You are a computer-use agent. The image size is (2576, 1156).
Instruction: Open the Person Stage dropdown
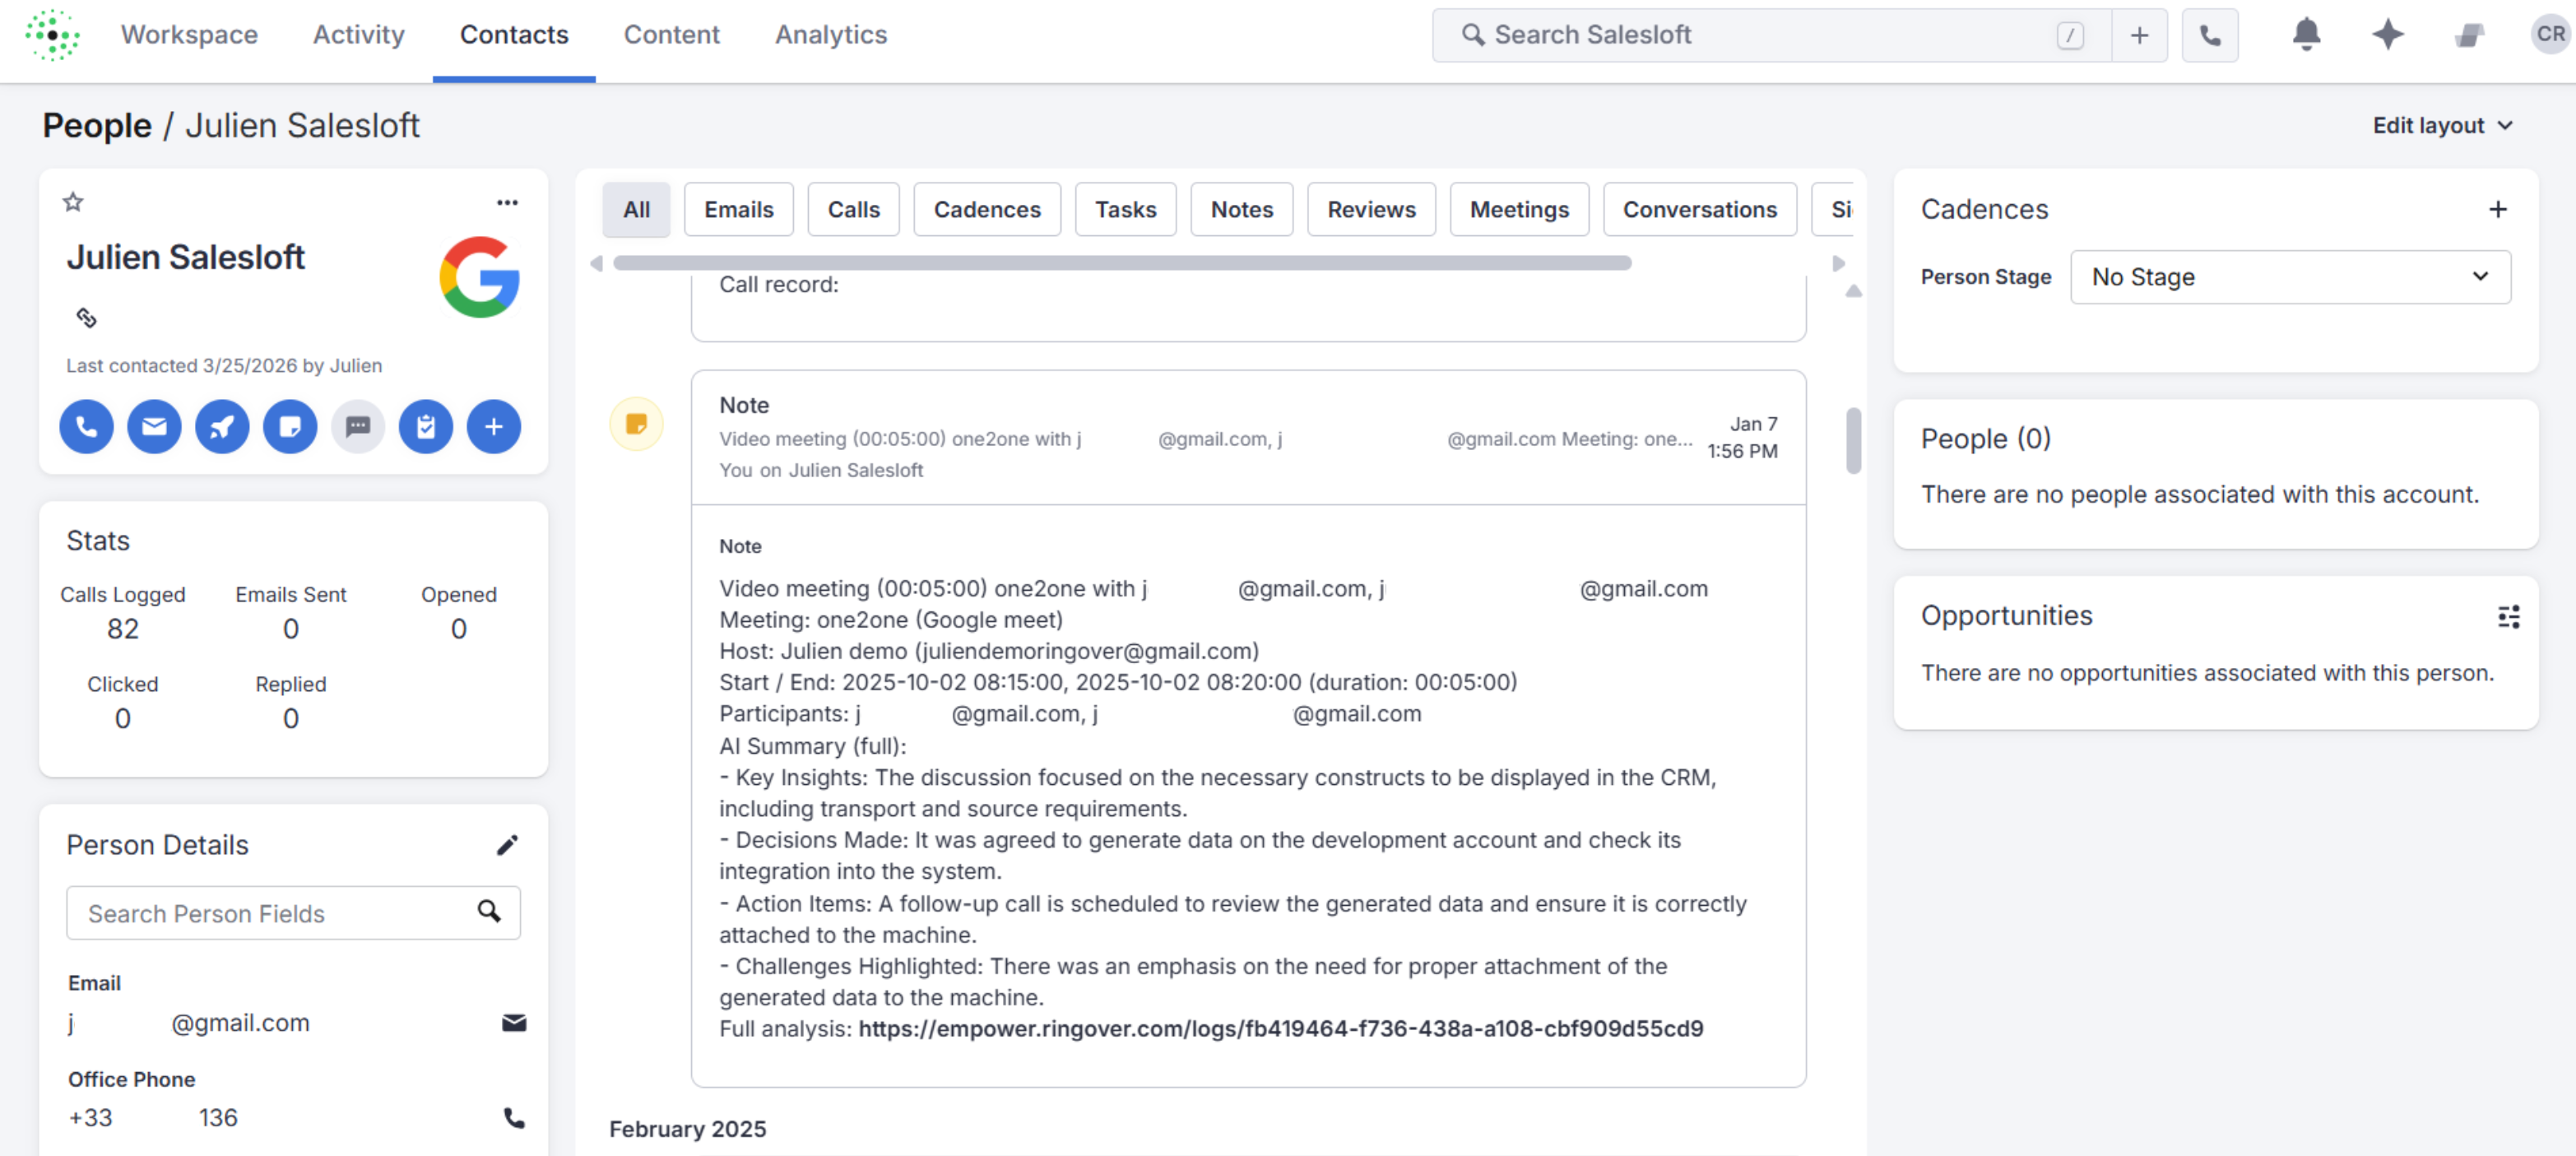[2290, 277]
